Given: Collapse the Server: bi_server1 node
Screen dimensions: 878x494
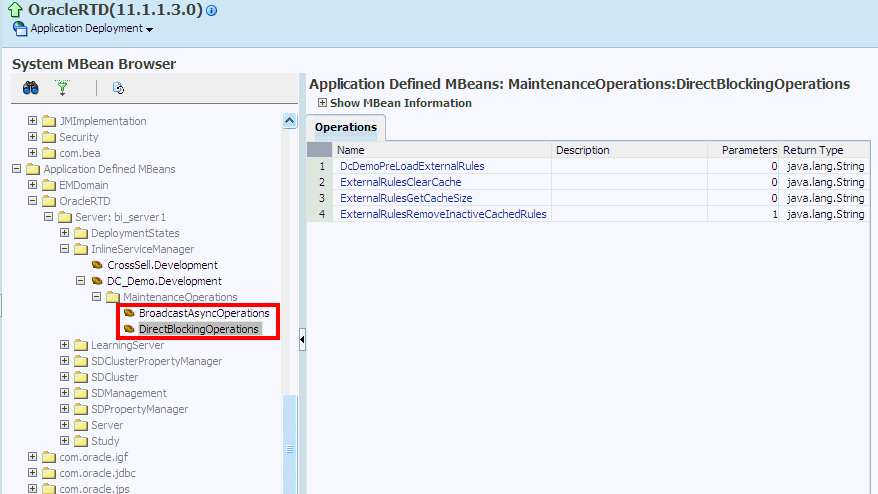Looking at the screenshot, I should 49,216.
